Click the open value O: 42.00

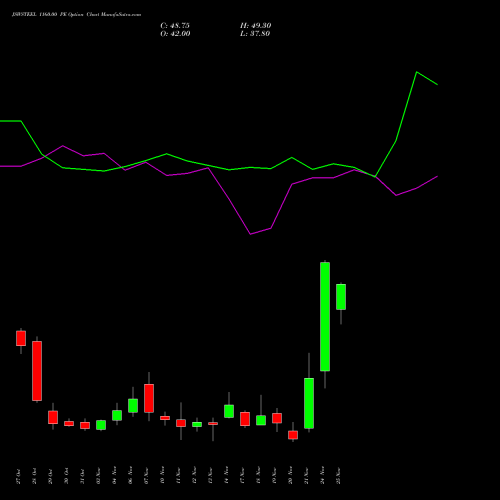click(x=175, y=34)
